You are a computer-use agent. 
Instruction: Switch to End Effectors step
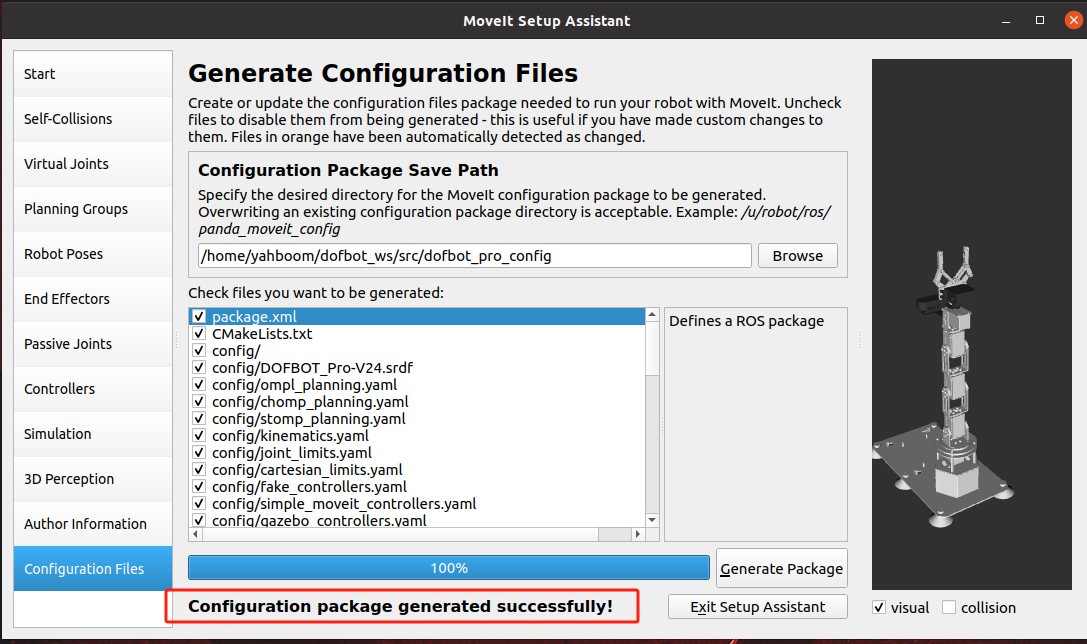point(93,299)
